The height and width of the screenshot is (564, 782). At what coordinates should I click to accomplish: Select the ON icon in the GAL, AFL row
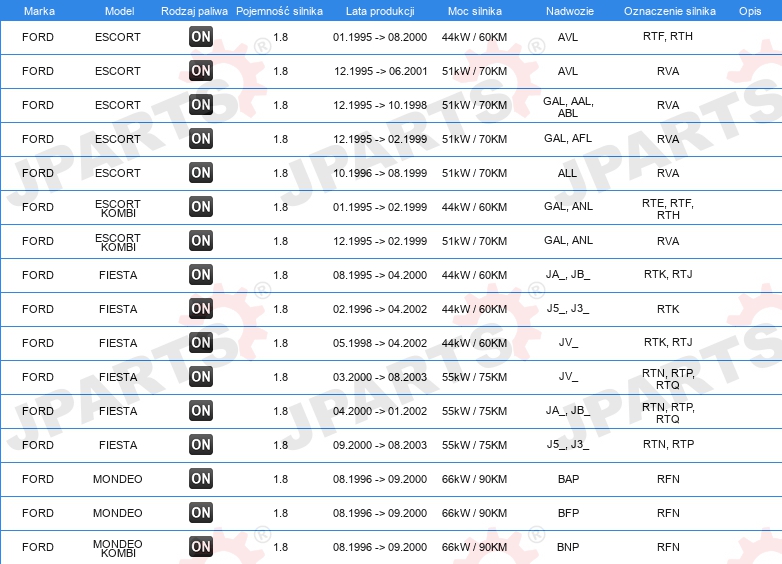[201, 138]
